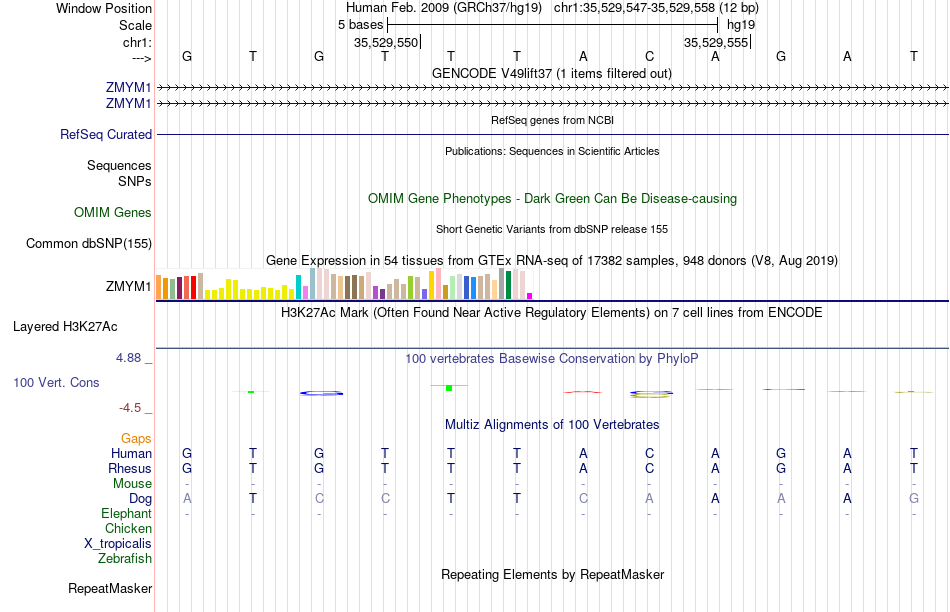This screenshot has width=950, height=612.
Task: Open the GTEx Gene Expression track title
Action: pyautogui.click(x=552, y=261)
